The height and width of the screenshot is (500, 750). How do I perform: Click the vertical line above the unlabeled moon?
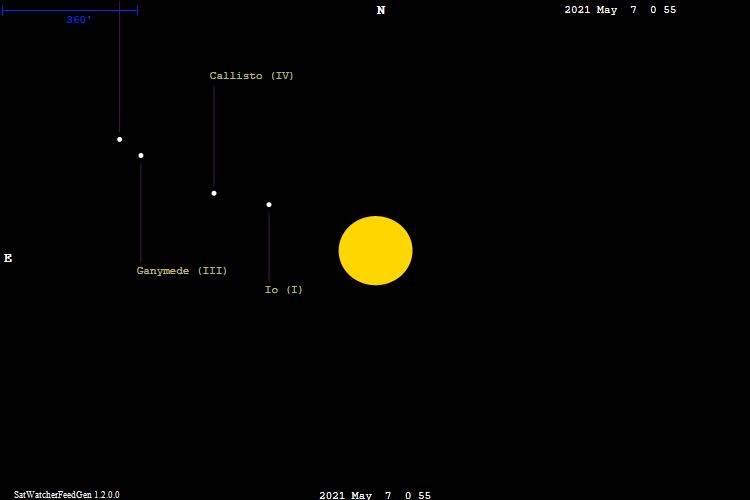[120, 70]
